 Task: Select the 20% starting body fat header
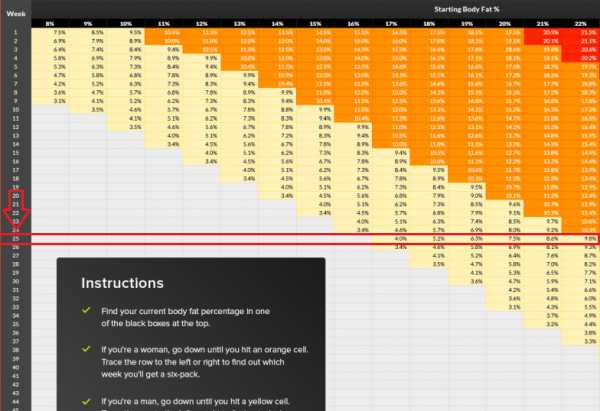[x=505, y=24]
